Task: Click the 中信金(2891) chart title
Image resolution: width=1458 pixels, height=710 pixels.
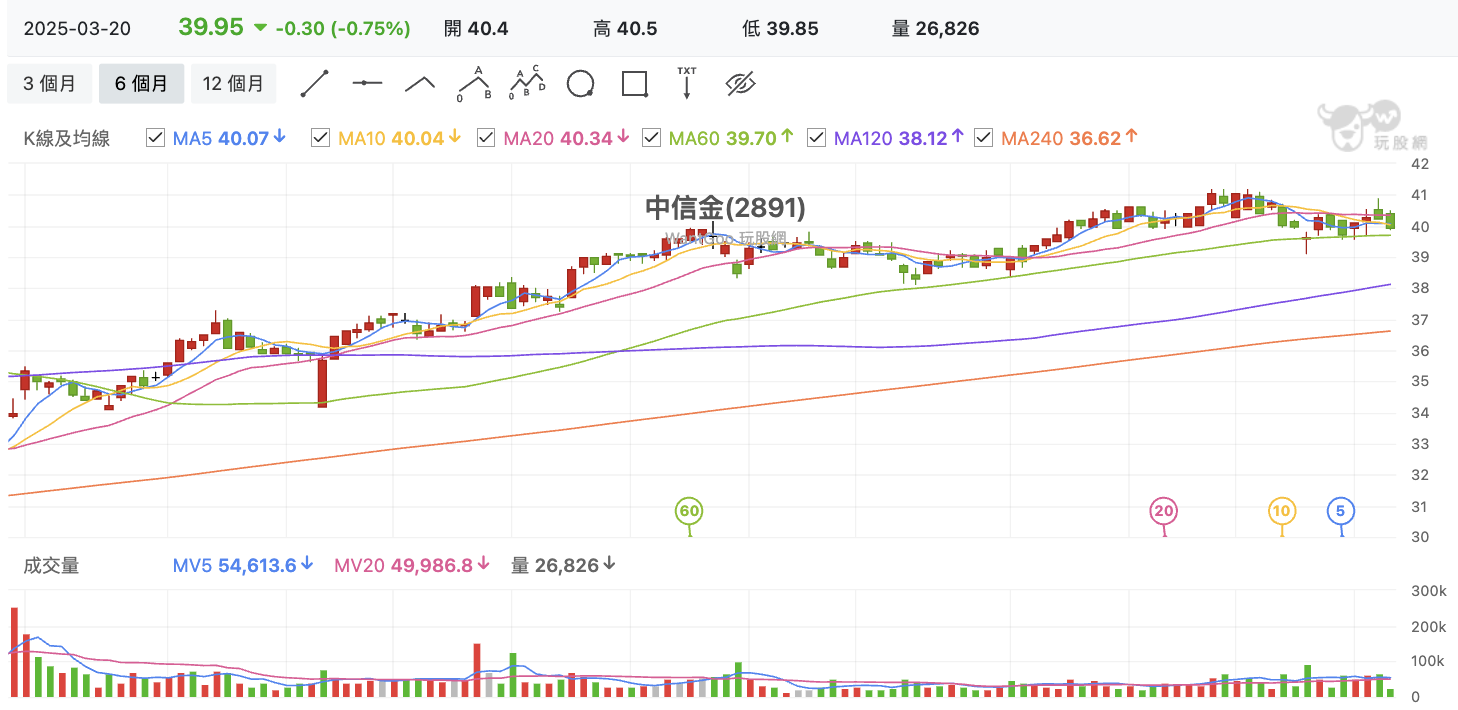Action: tap(725, 208)
